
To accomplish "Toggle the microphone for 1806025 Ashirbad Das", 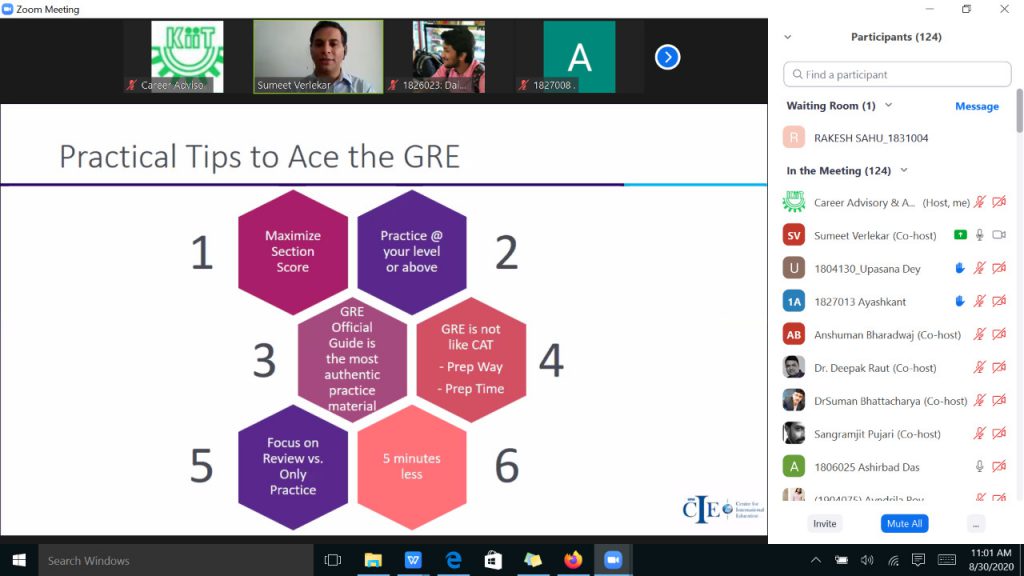I will 980,467.
